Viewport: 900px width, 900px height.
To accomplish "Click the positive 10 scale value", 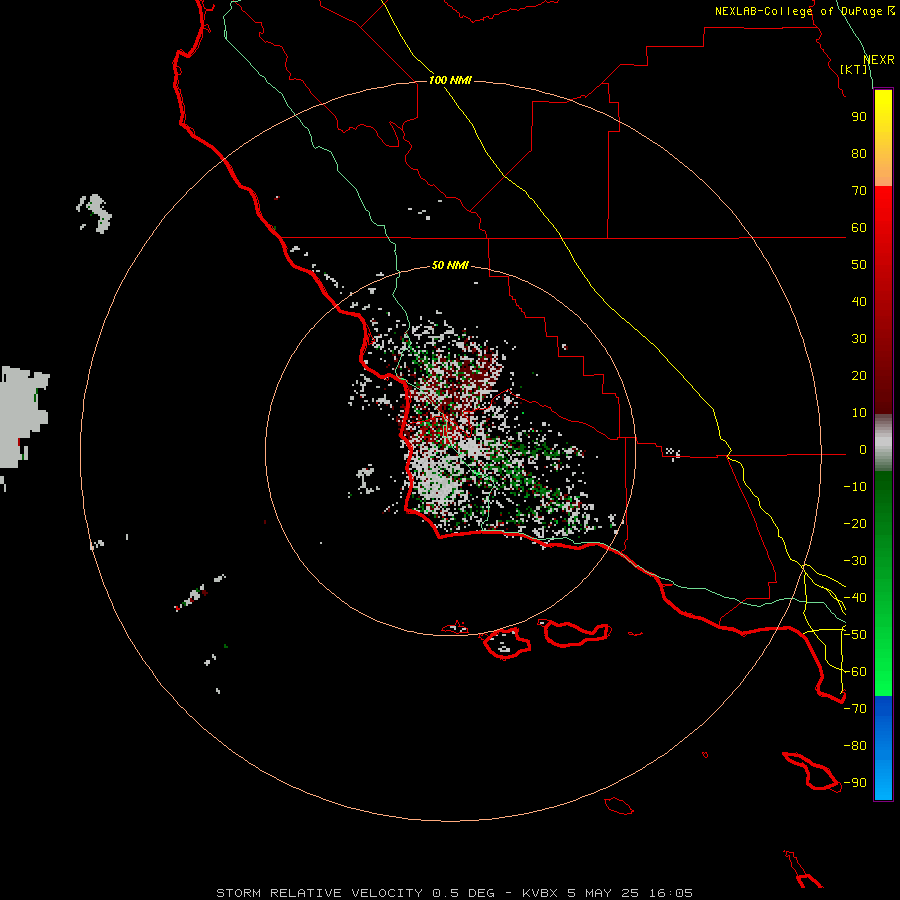I will [x=859, y=413].
